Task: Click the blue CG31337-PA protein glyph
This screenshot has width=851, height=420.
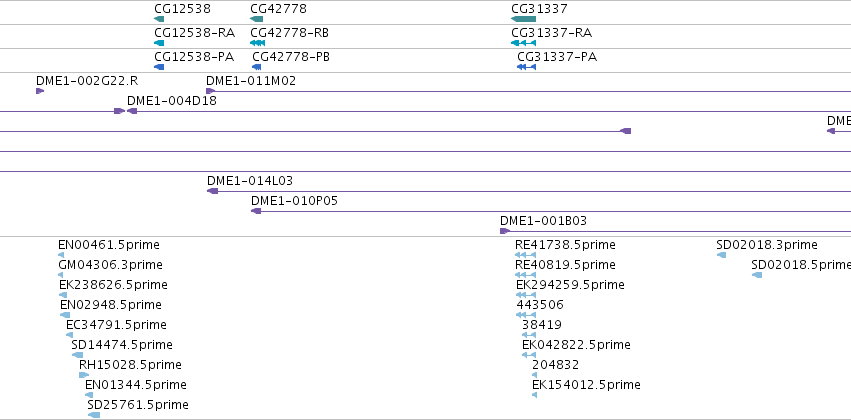Action: pyautogui.click(x=526, y=67)
